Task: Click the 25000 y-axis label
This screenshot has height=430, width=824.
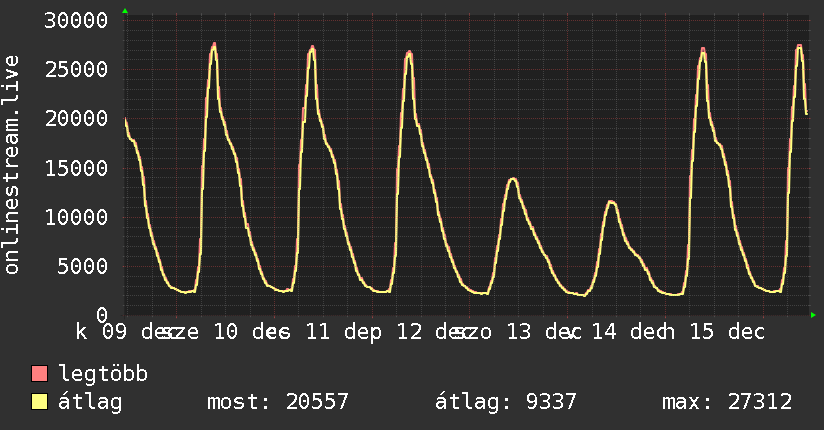Action: [76, 69]
